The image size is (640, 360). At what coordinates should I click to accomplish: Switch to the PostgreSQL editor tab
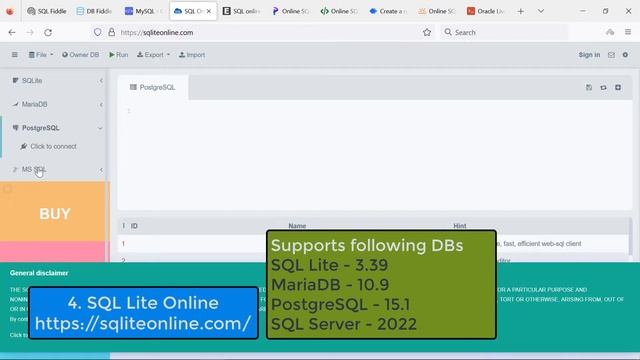pos(153,87)
